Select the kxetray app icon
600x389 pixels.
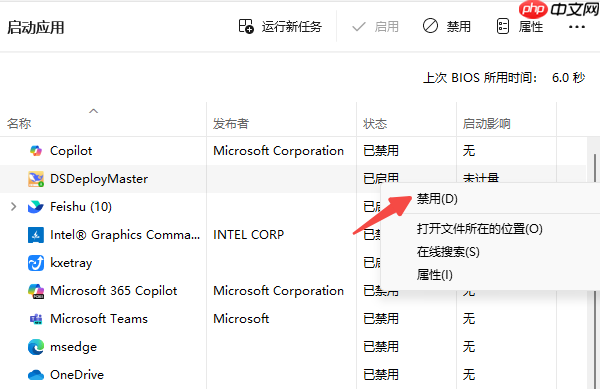tap(36, 263)
